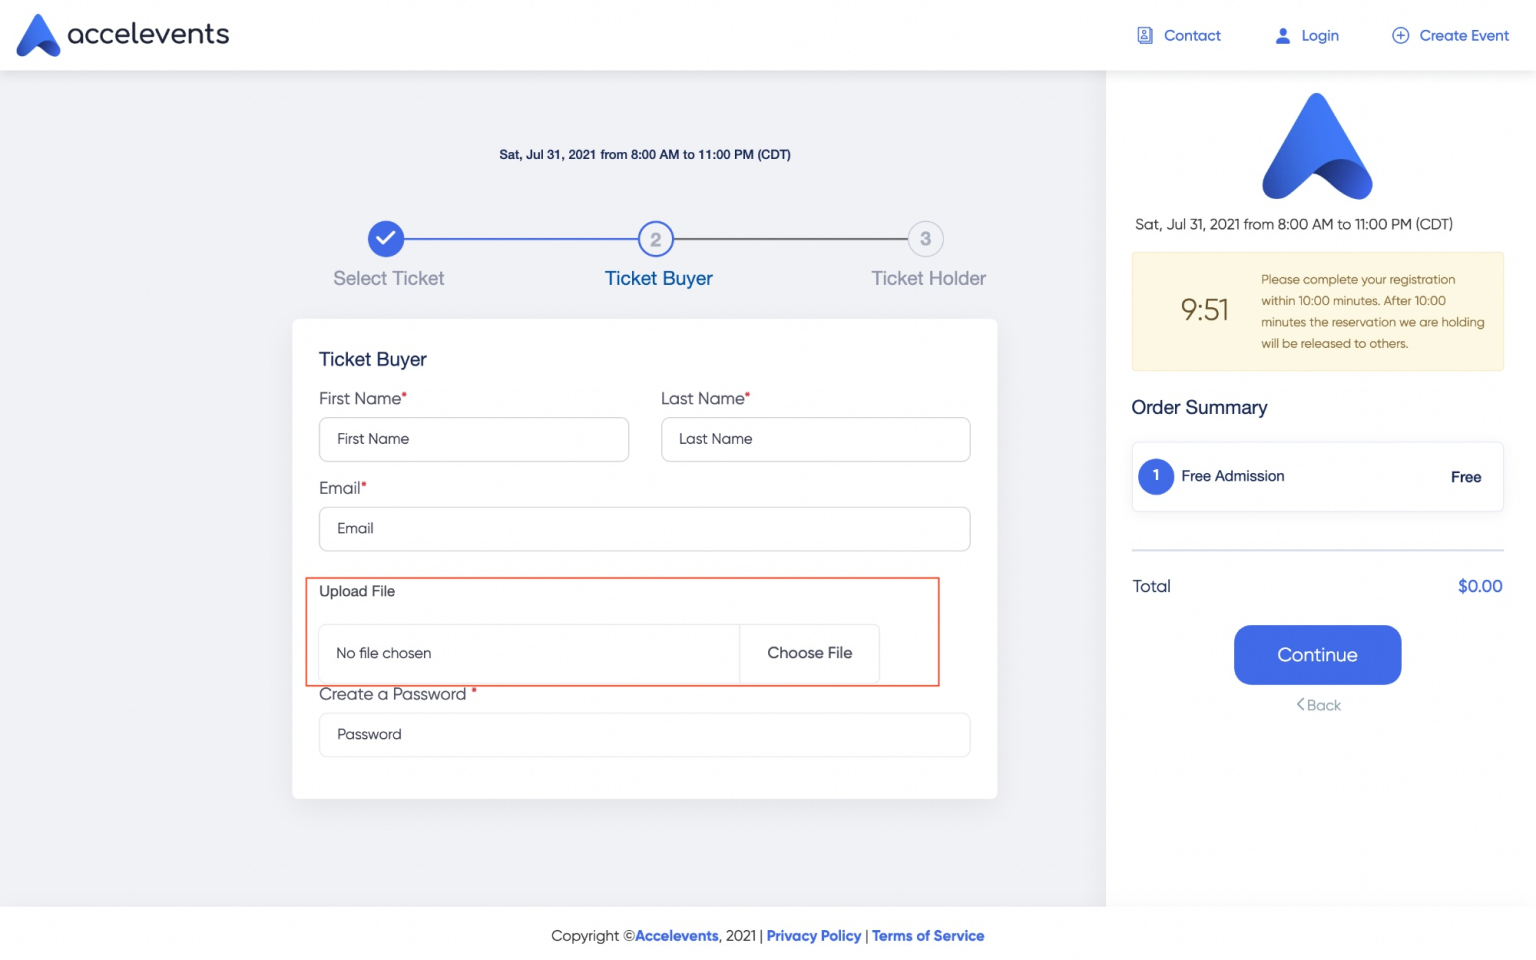The image size is (1536, 960).
Task: Click Choose File to upload a file
Action: [809, 653]
